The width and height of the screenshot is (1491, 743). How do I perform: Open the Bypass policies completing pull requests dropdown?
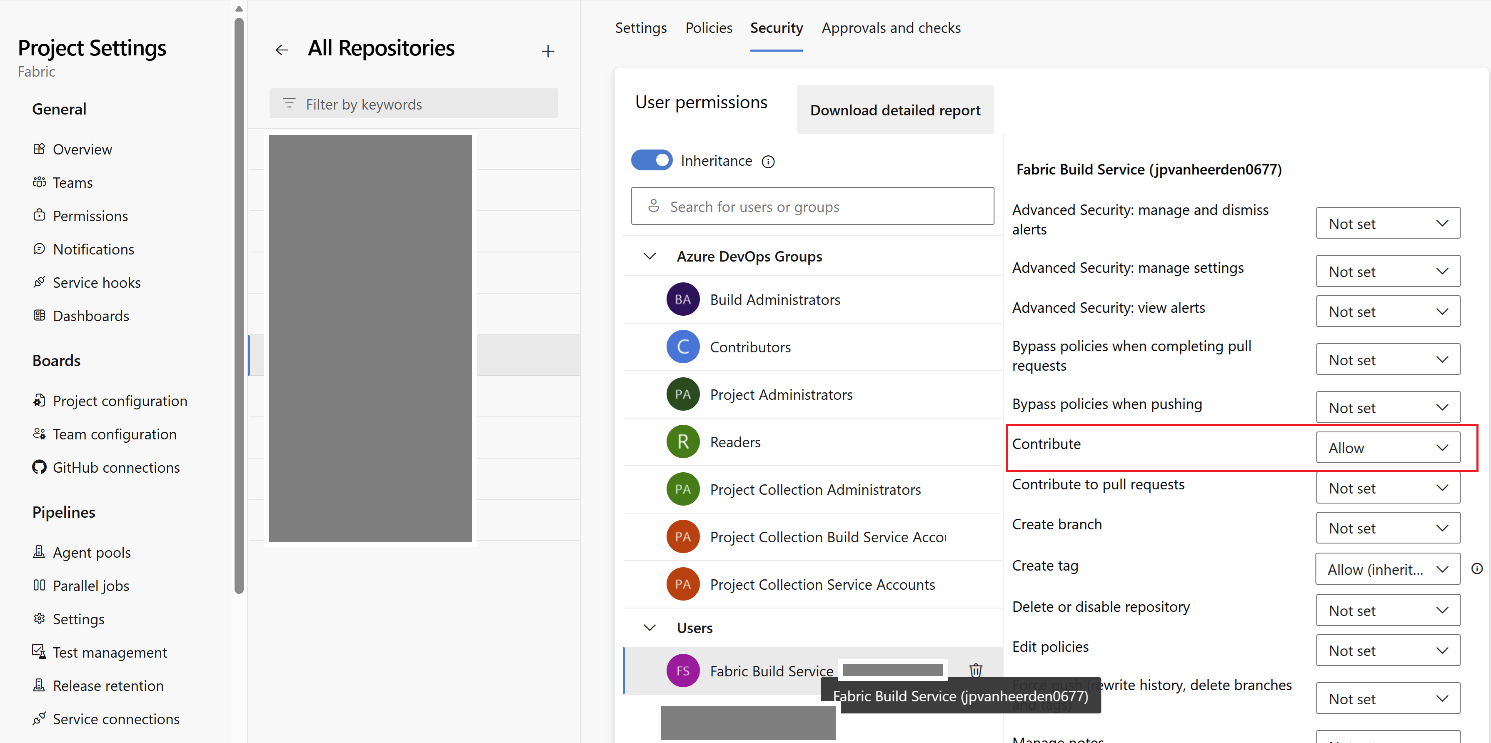(1388, 360)
